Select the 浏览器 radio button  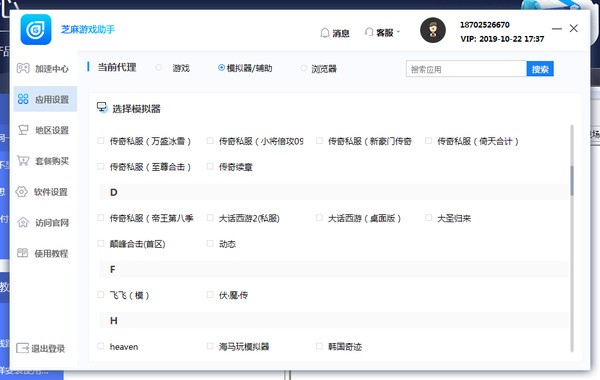(x=303, y=68)
